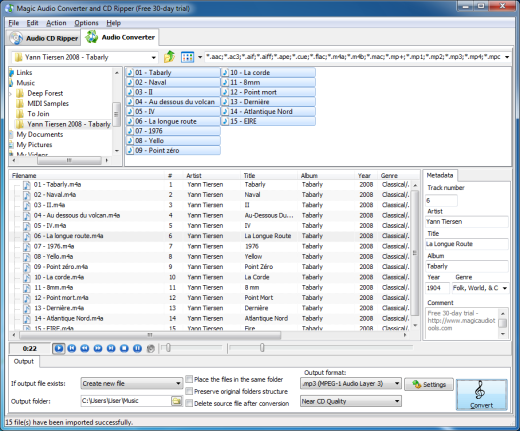520x431 pixels.
Task: Select To Join folder in tree
Action: (38, 114)
